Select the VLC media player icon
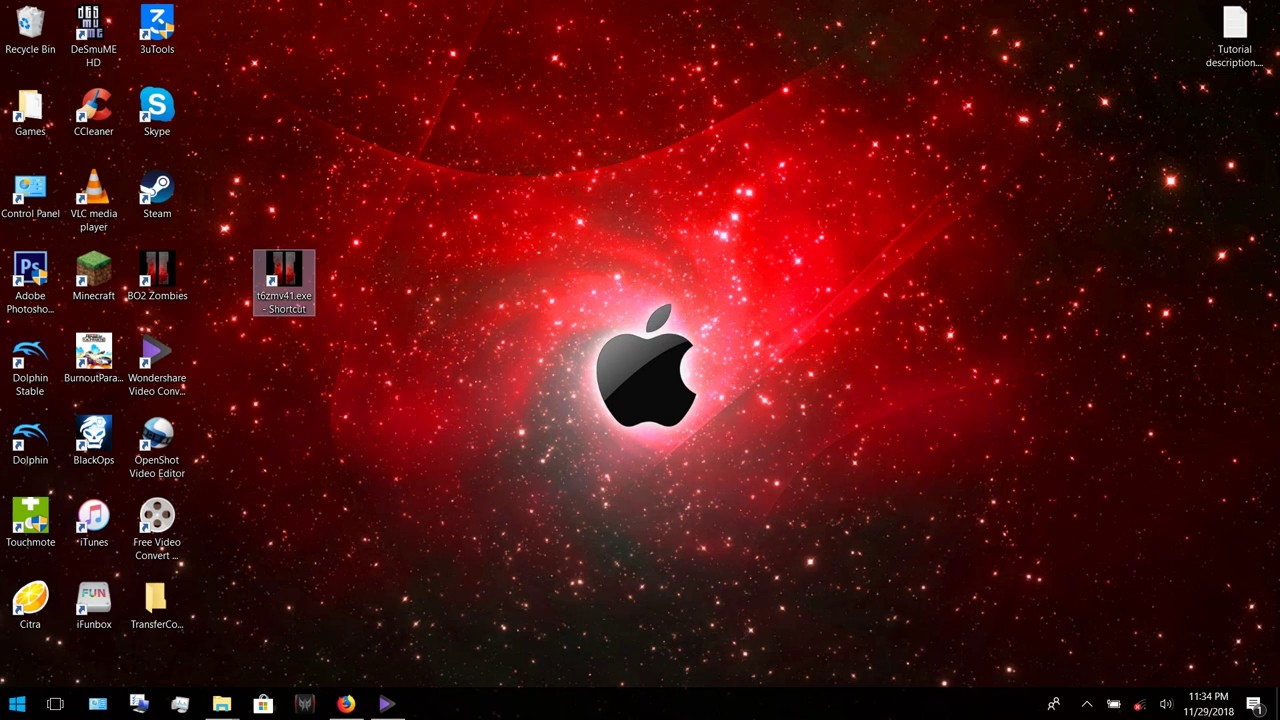 (93, 201)
